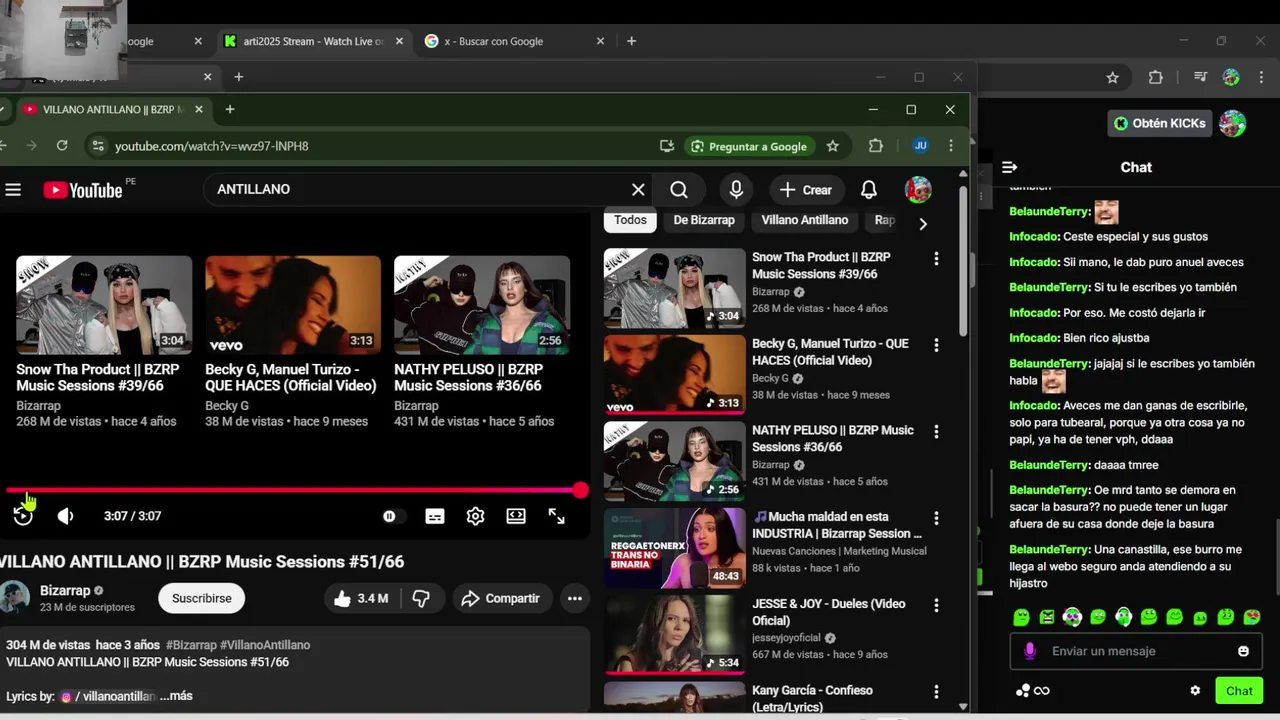Open Chrome three-dot menu in YouTube window

click(x=951, y=146)
